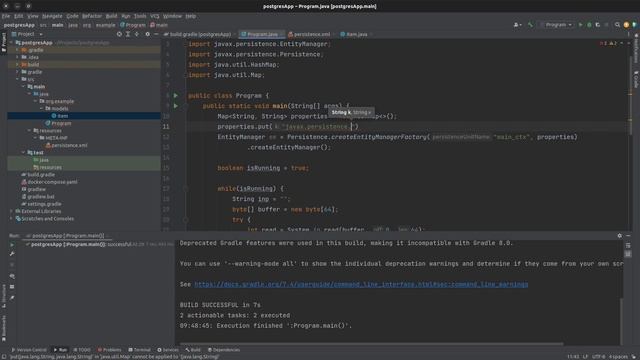The height and width of the screenshot is (360, 640).
Task: Open Services tool window
Action: tap(168, 350)
